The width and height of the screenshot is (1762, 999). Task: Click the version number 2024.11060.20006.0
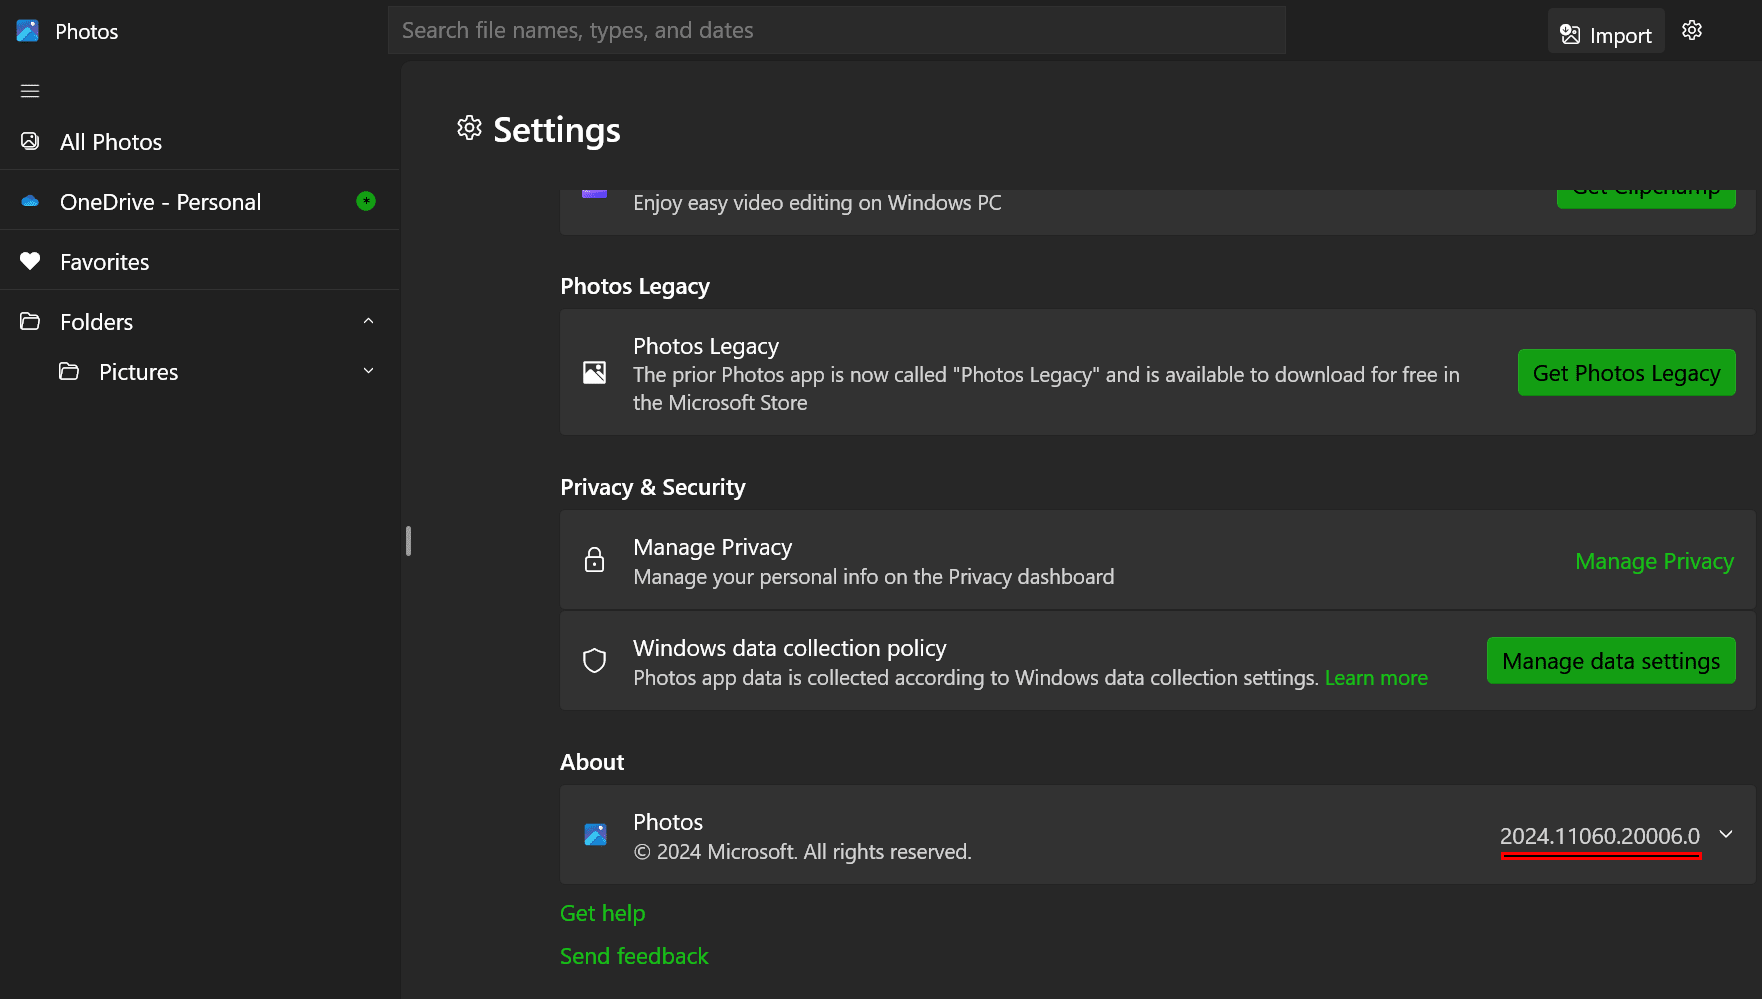pos(1599,836)
